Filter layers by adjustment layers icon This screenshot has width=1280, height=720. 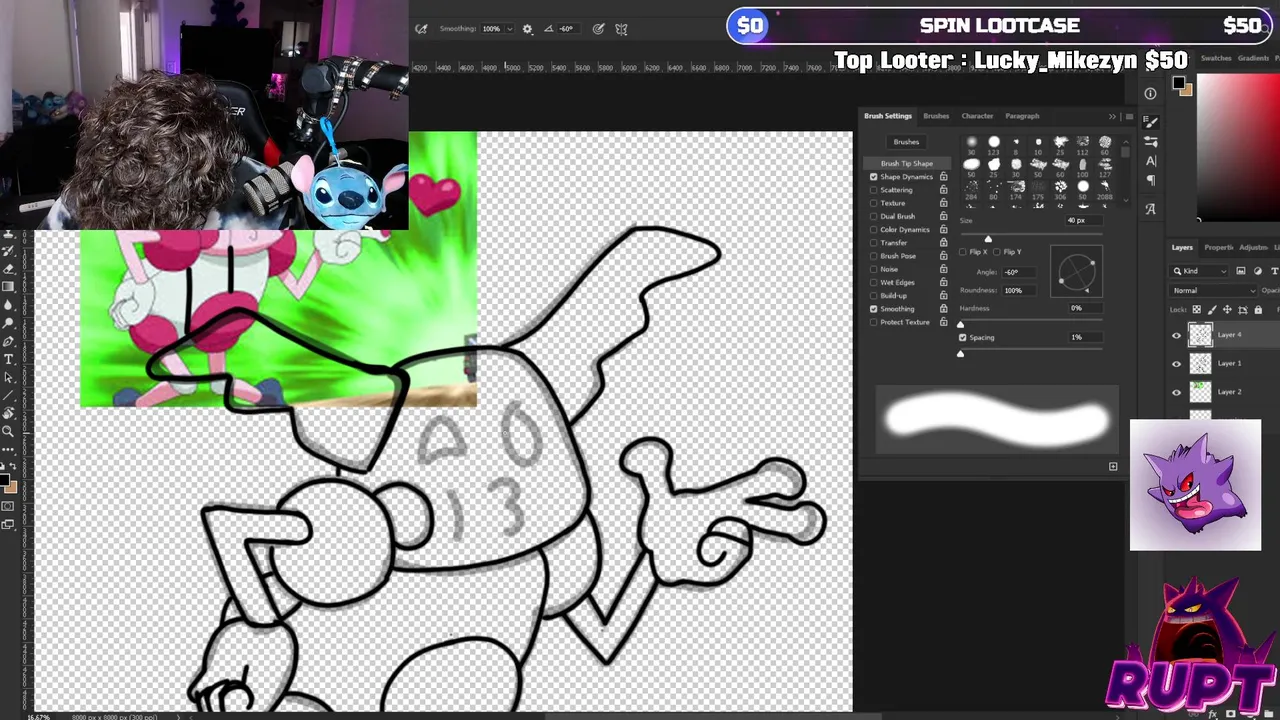(1257, 271)
